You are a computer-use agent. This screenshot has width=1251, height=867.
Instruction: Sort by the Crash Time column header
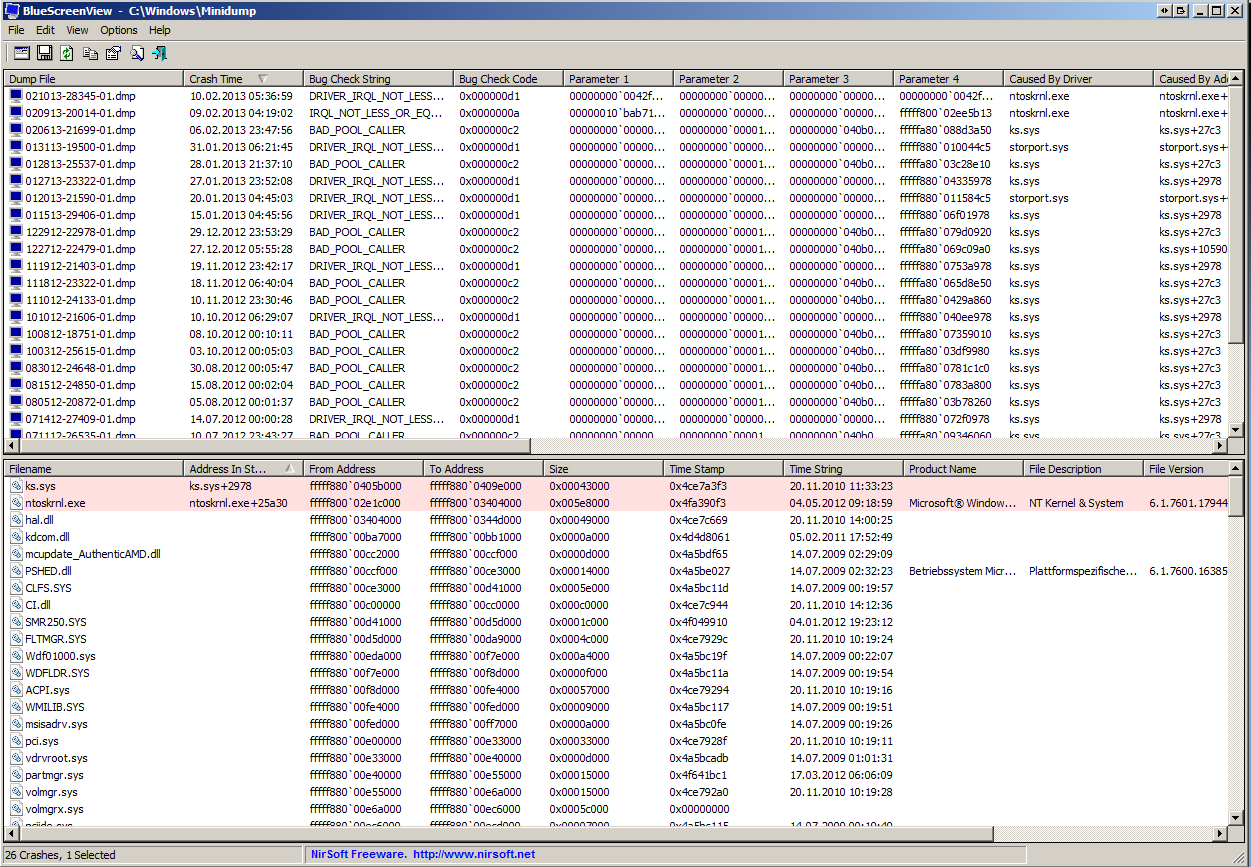click(x=244, y=78)
